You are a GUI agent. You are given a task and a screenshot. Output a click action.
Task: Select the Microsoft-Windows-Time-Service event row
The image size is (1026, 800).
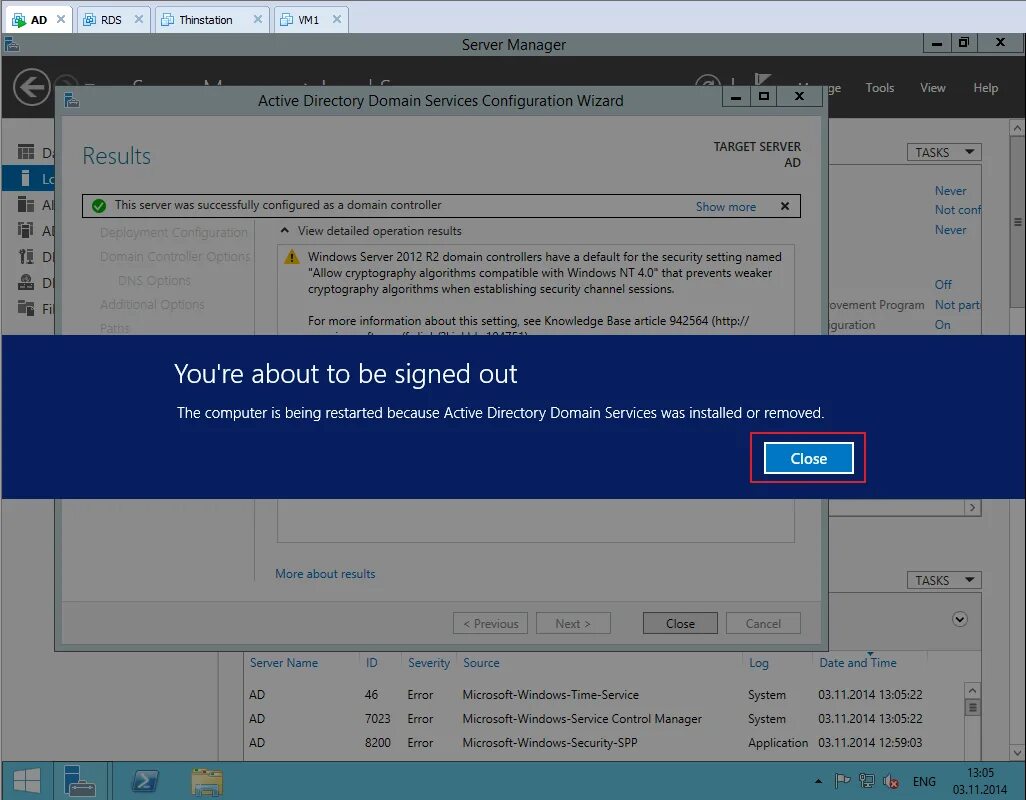(x=602, y=695)
